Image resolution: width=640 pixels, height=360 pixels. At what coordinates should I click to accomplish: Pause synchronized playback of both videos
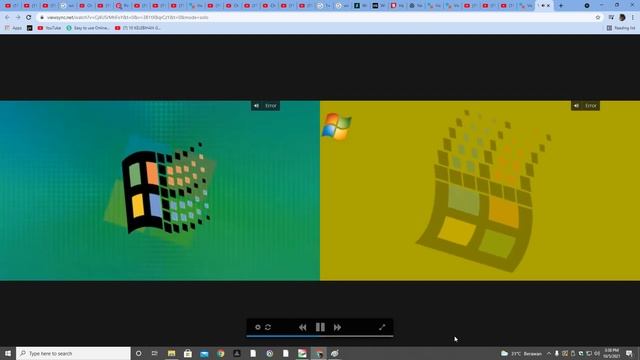click(x=320, y=327)
